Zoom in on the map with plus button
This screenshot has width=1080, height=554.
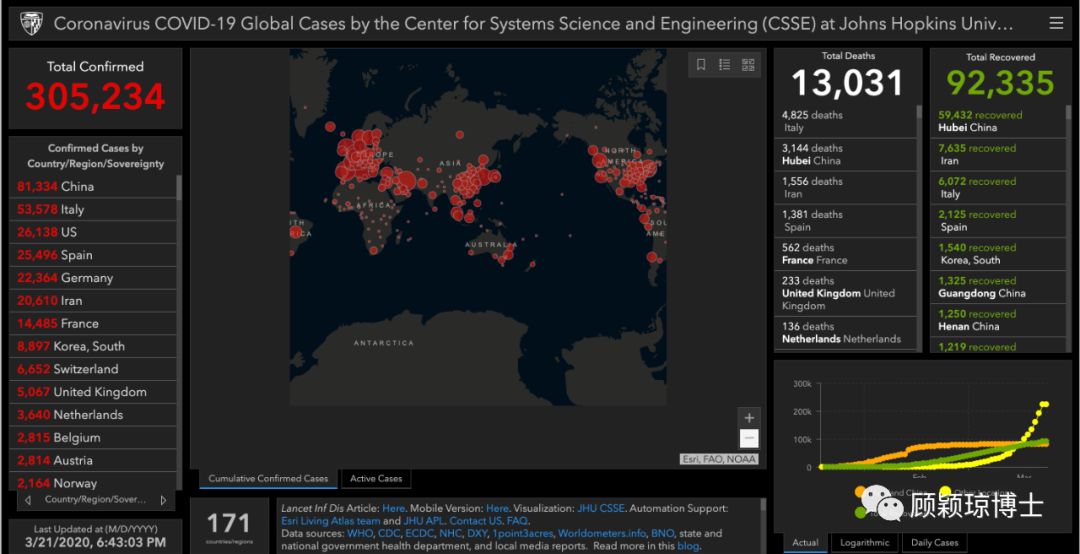749,418
